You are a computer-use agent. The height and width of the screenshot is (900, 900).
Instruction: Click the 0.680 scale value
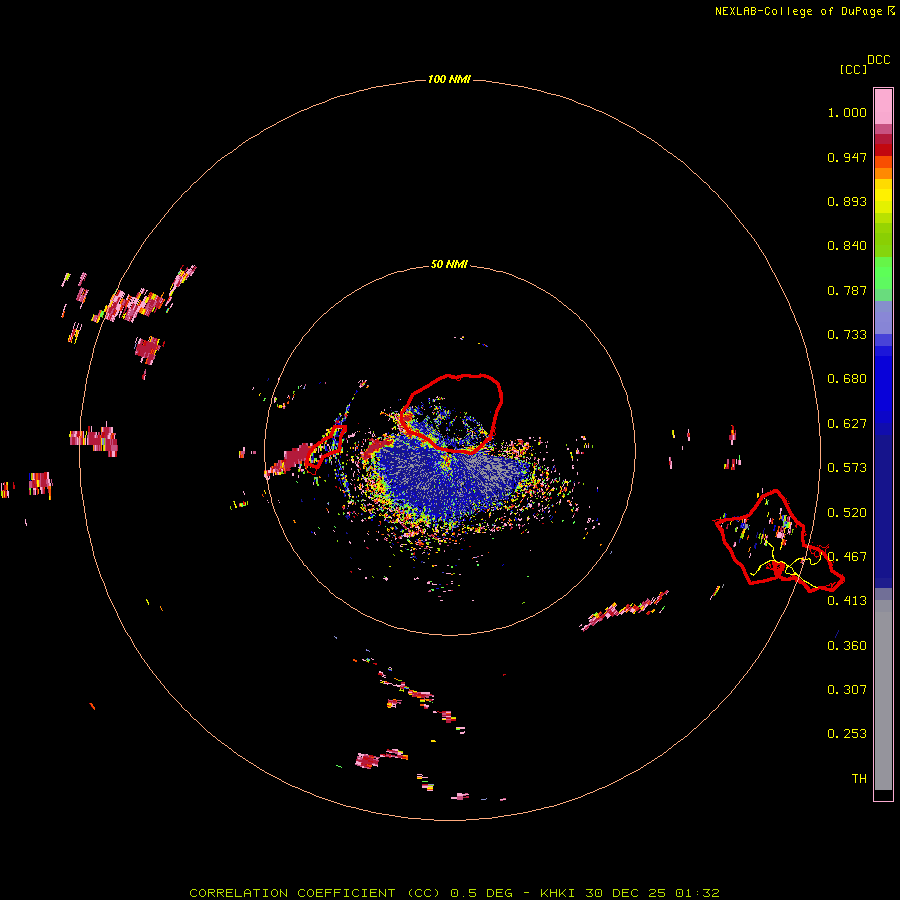pyautogui.click(x=847, y=379)
